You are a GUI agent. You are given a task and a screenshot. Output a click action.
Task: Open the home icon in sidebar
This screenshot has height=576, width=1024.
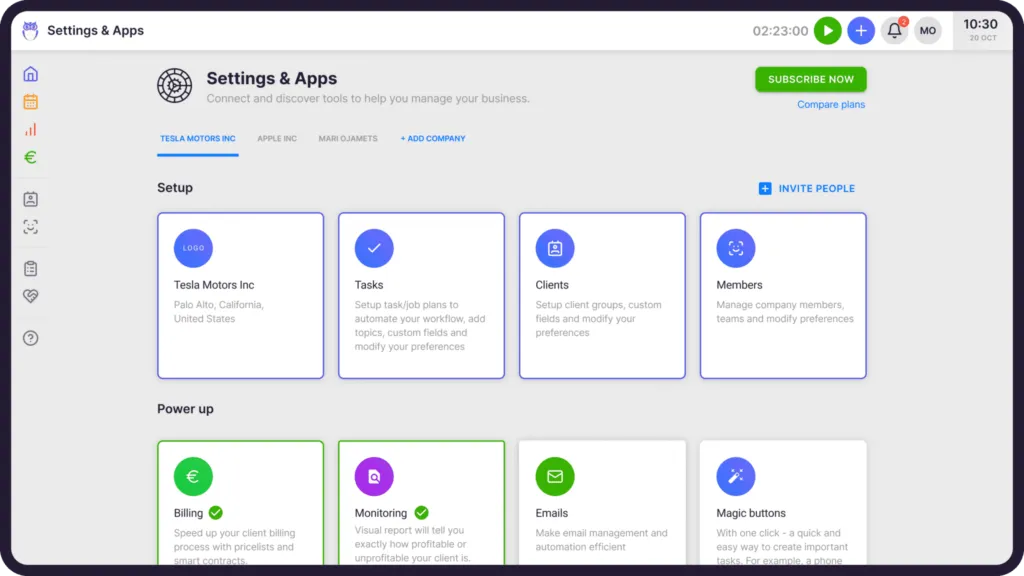(x=31, y=74)
